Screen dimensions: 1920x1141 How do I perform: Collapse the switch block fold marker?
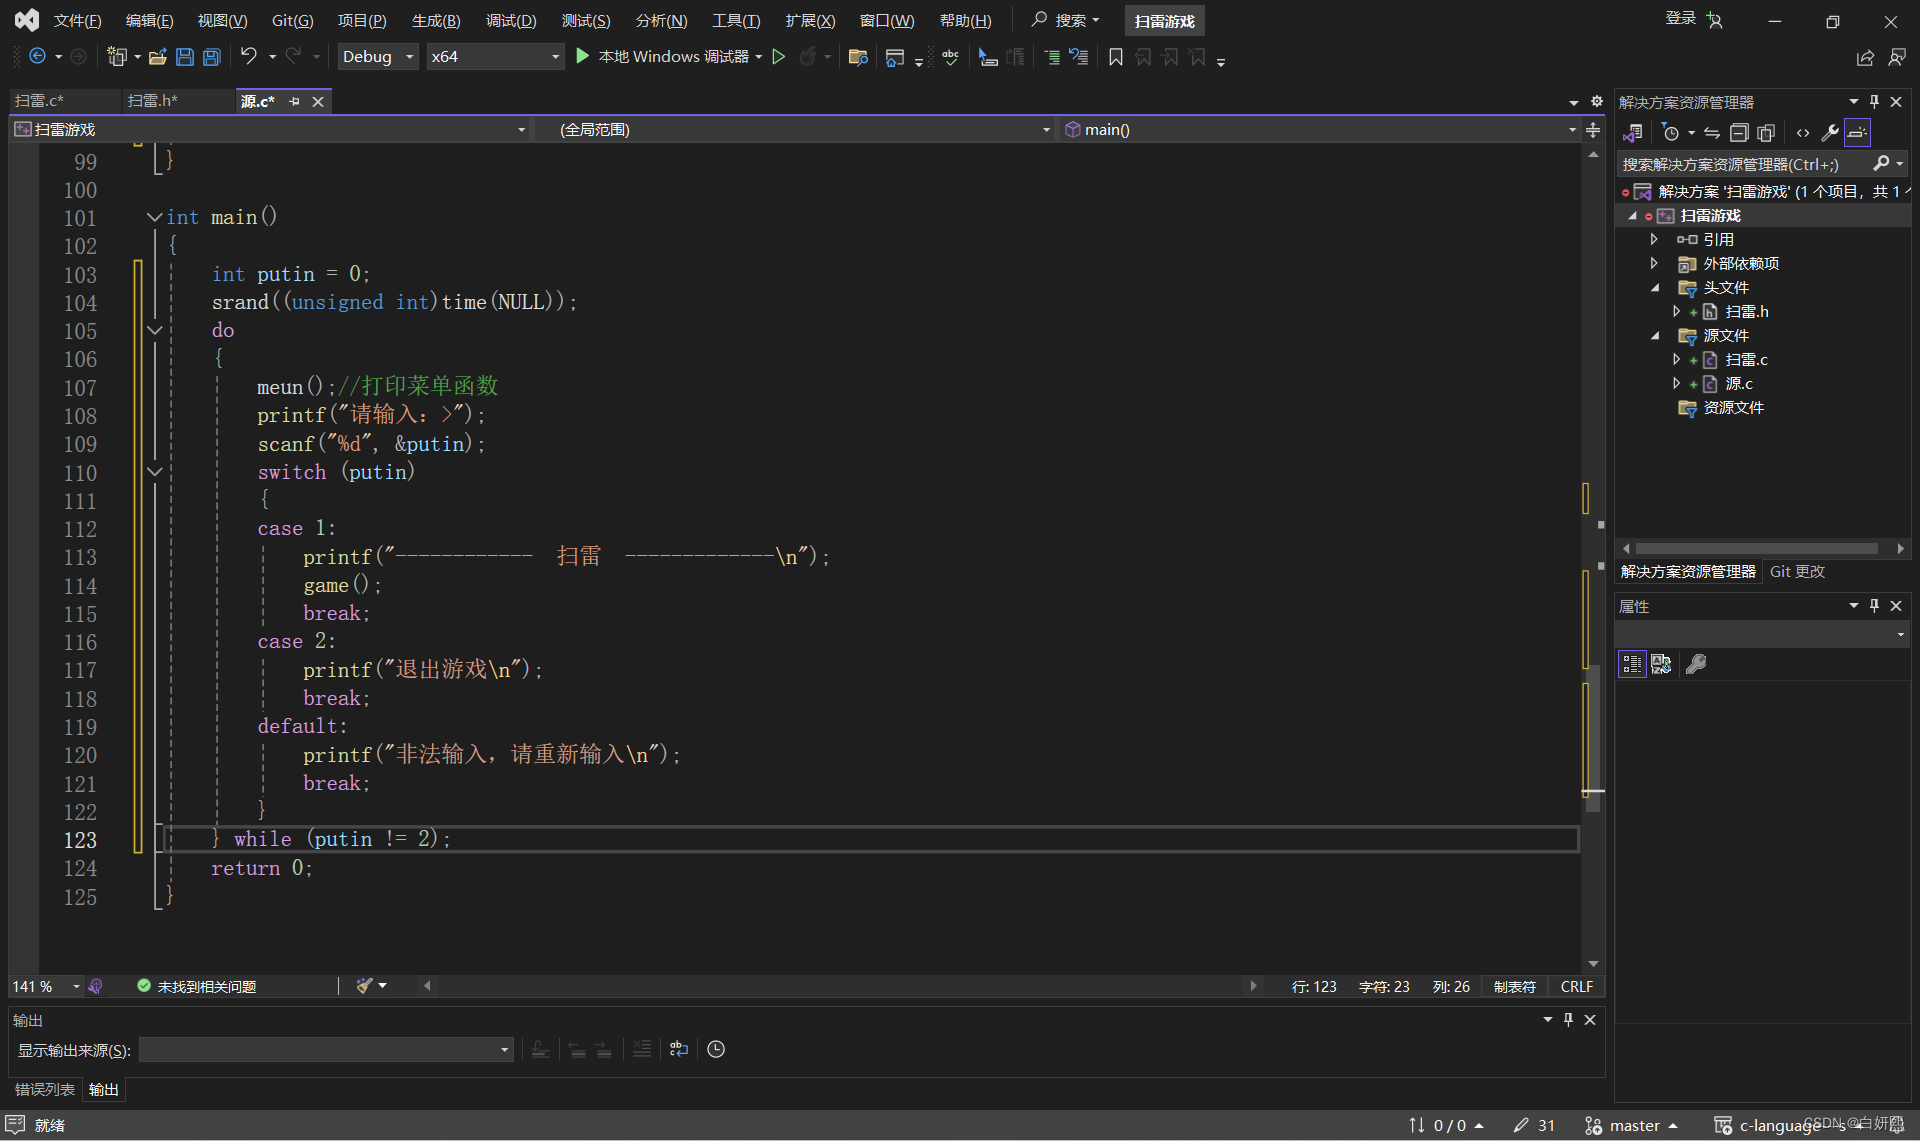point(154,472)
